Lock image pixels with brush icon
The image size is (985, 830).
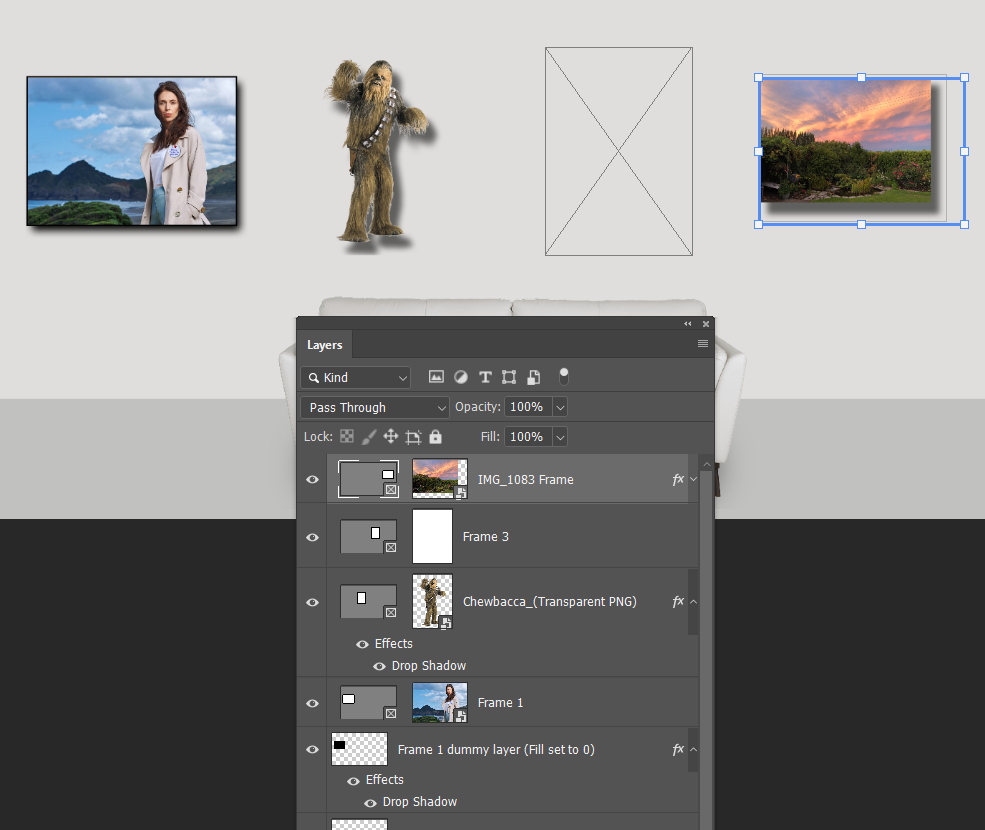(369, 437)
